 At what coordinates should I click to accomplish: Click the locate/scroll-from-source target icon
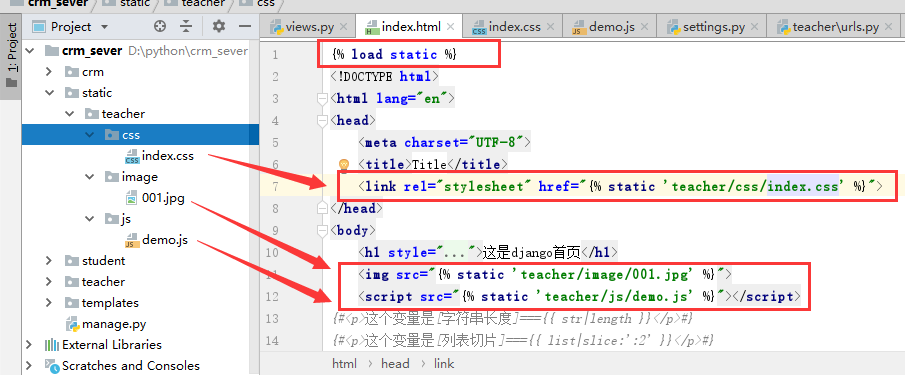pyautogui.click(x=160, y=27)
